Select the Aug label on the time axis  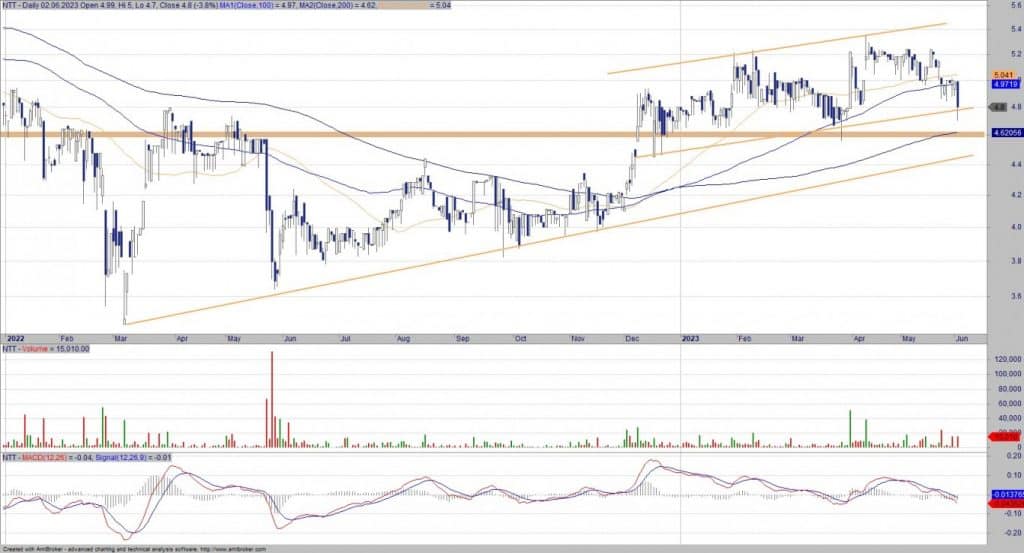click(402, 339)
